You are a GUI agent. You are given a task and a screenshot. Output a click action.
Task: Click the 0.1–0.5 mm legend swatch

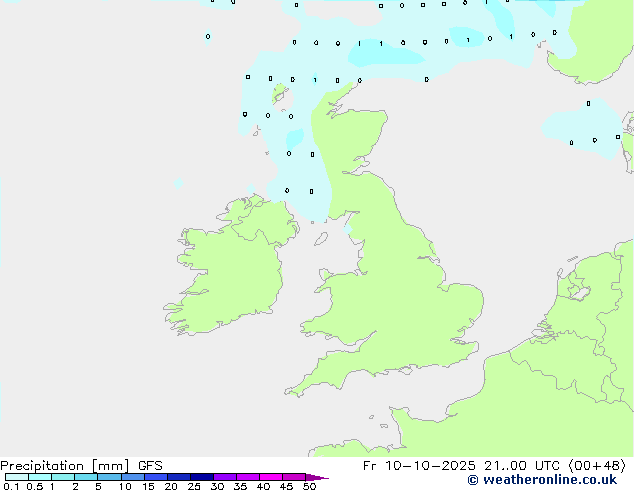click(x=17, y=477)
